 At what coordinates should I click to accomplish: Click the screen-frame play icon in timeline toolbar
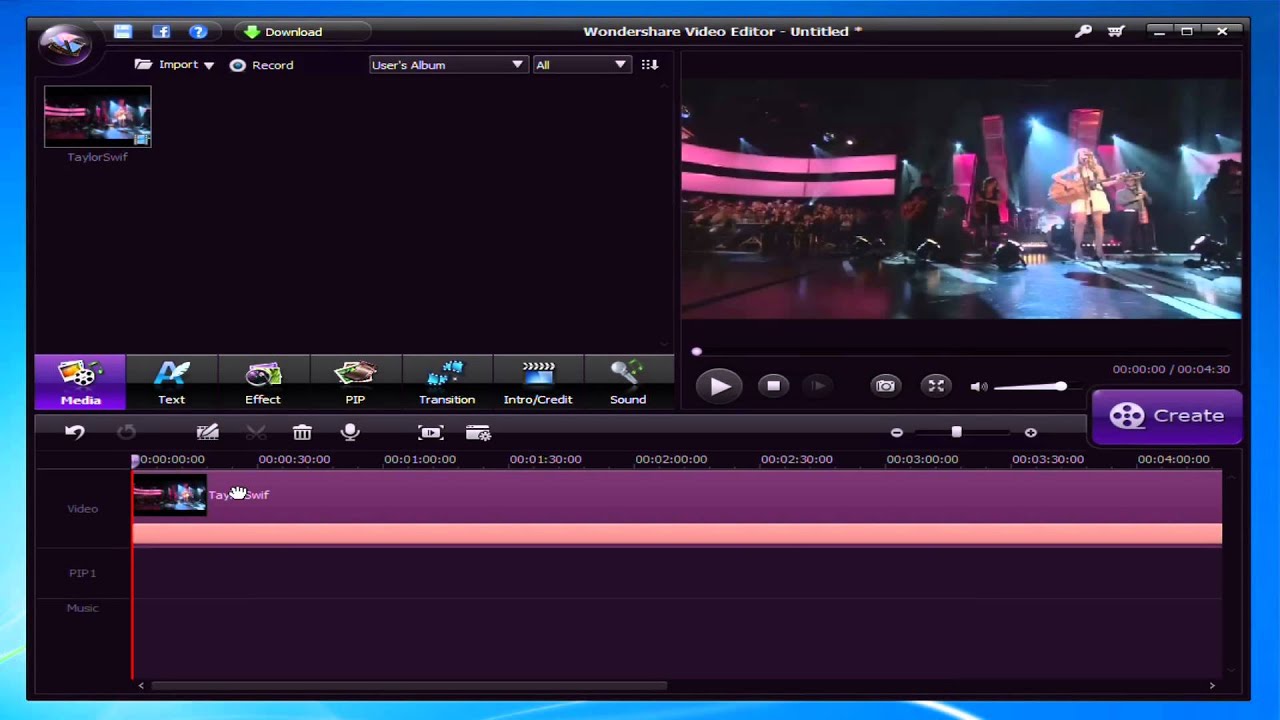click(x=431, y=432)
